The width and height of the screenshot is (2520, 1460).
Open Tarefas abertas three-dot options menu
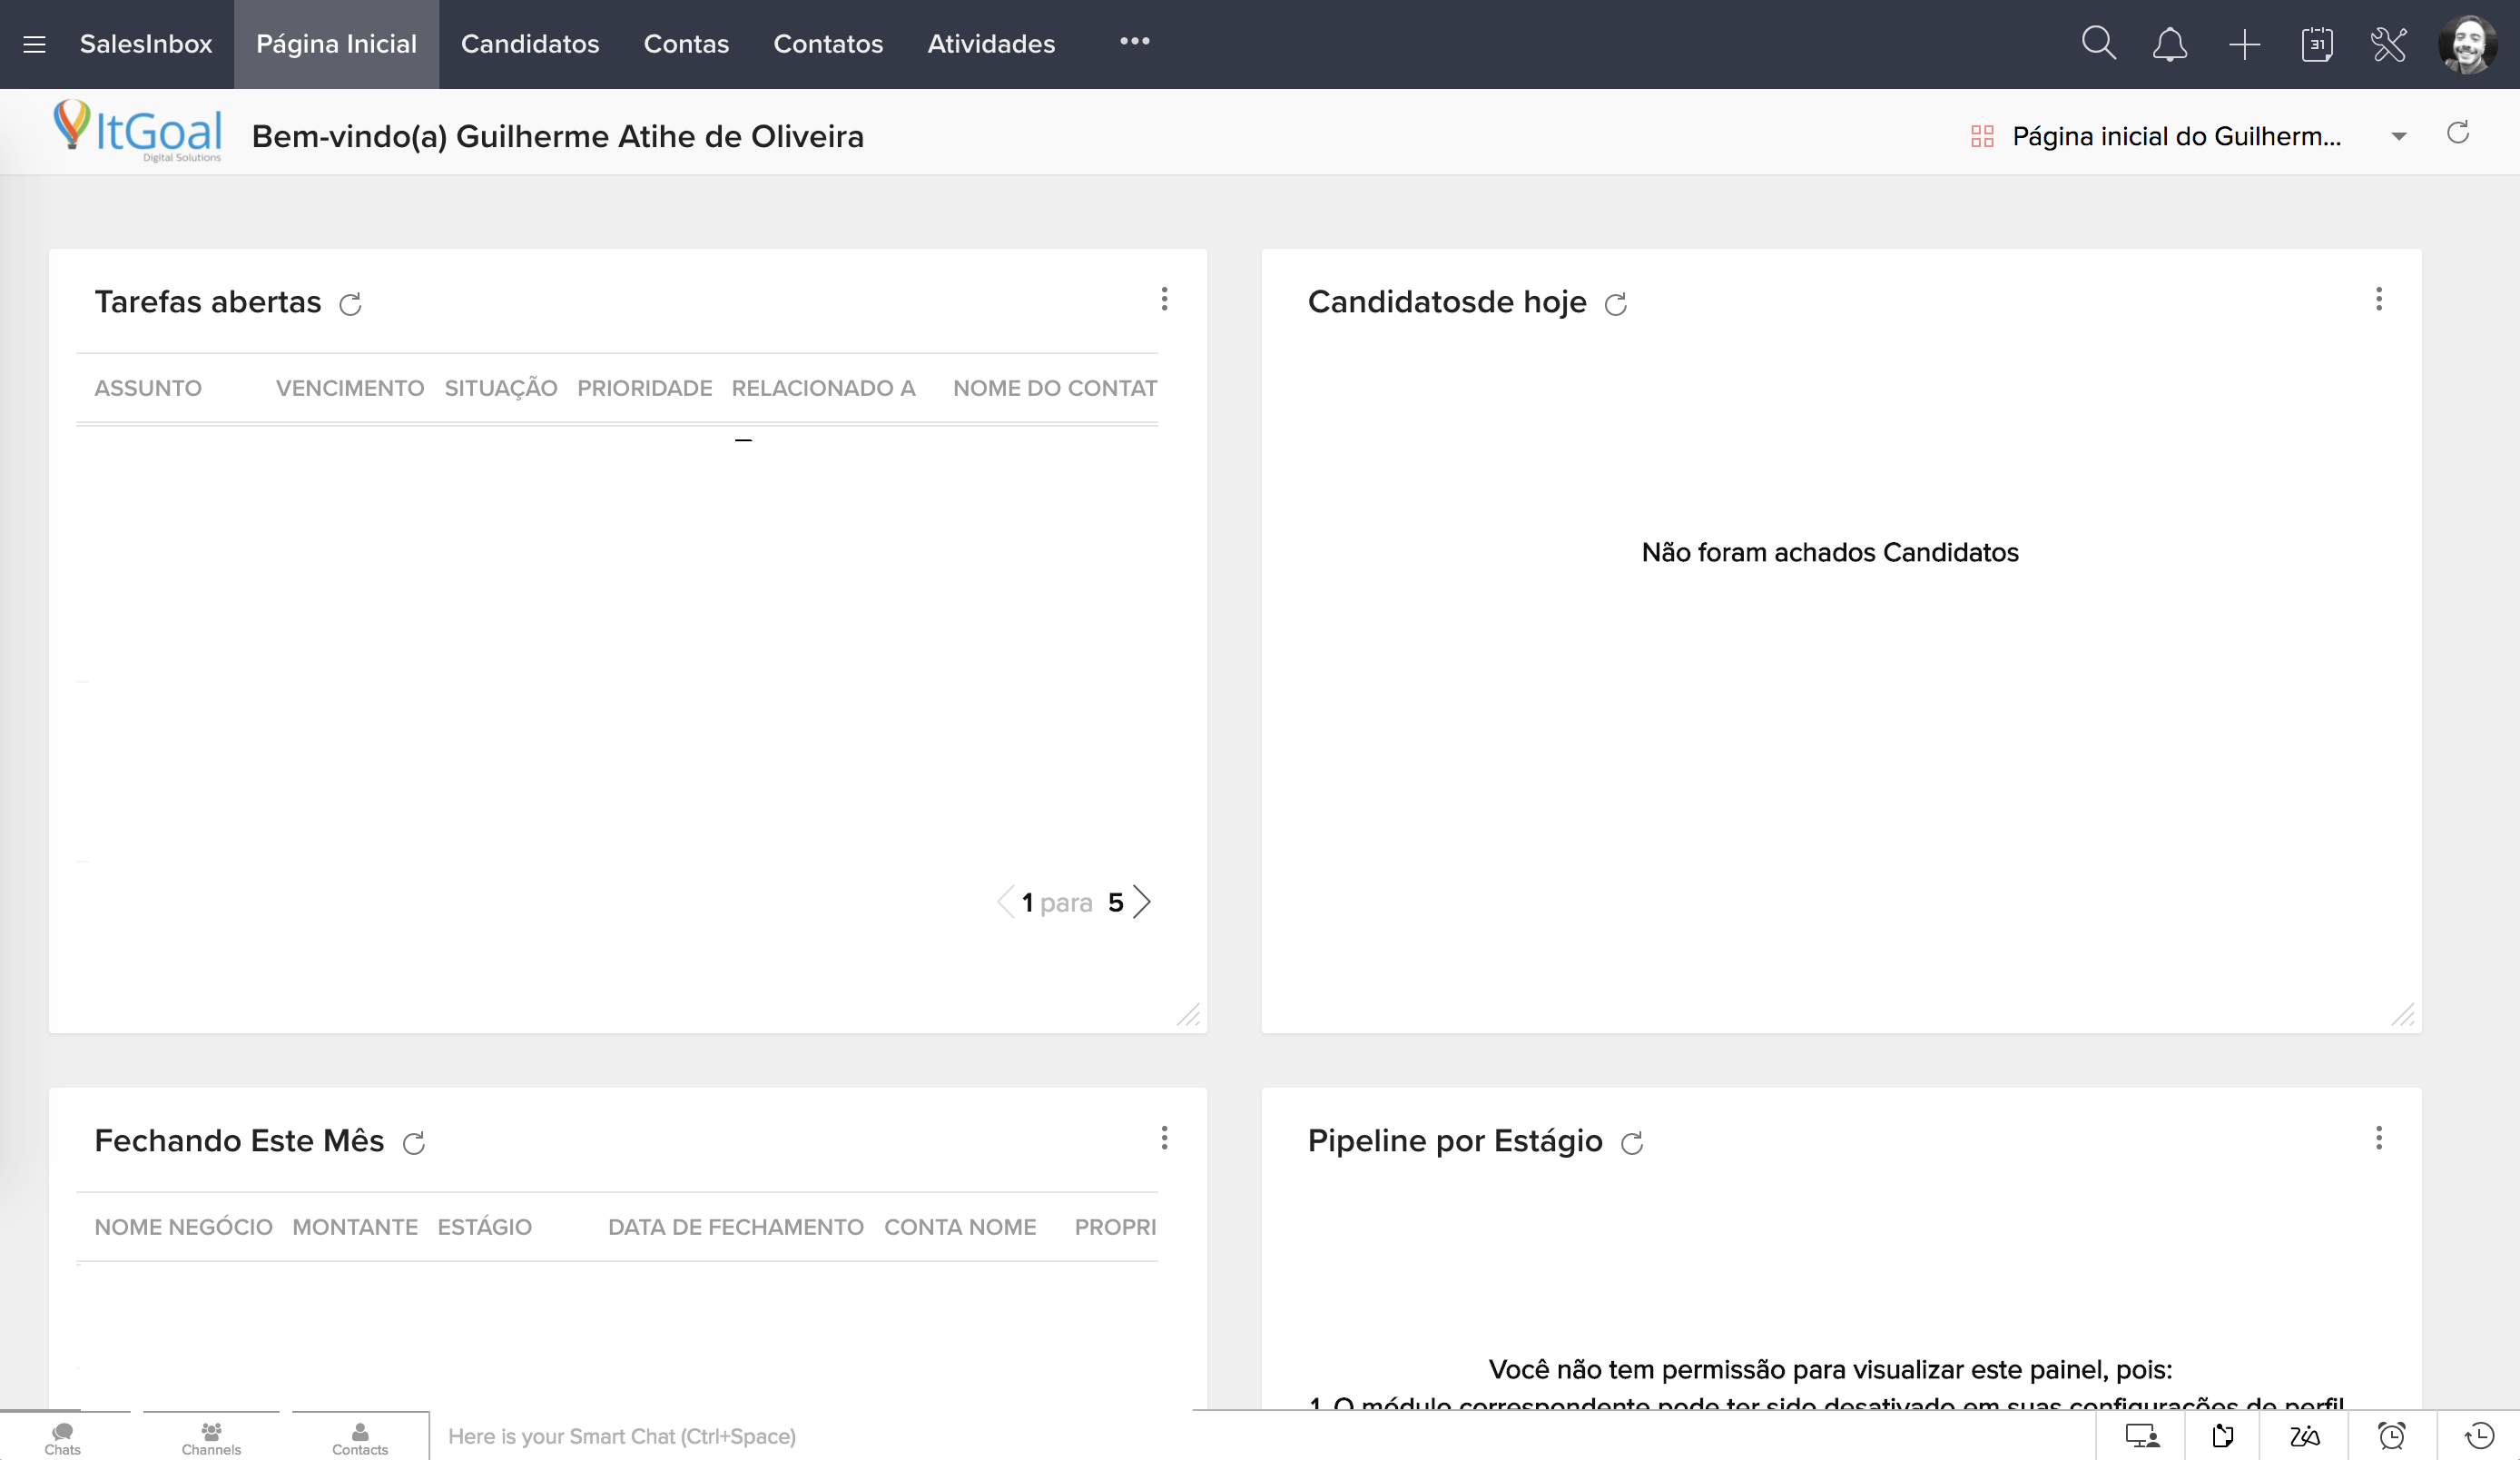1164,299
